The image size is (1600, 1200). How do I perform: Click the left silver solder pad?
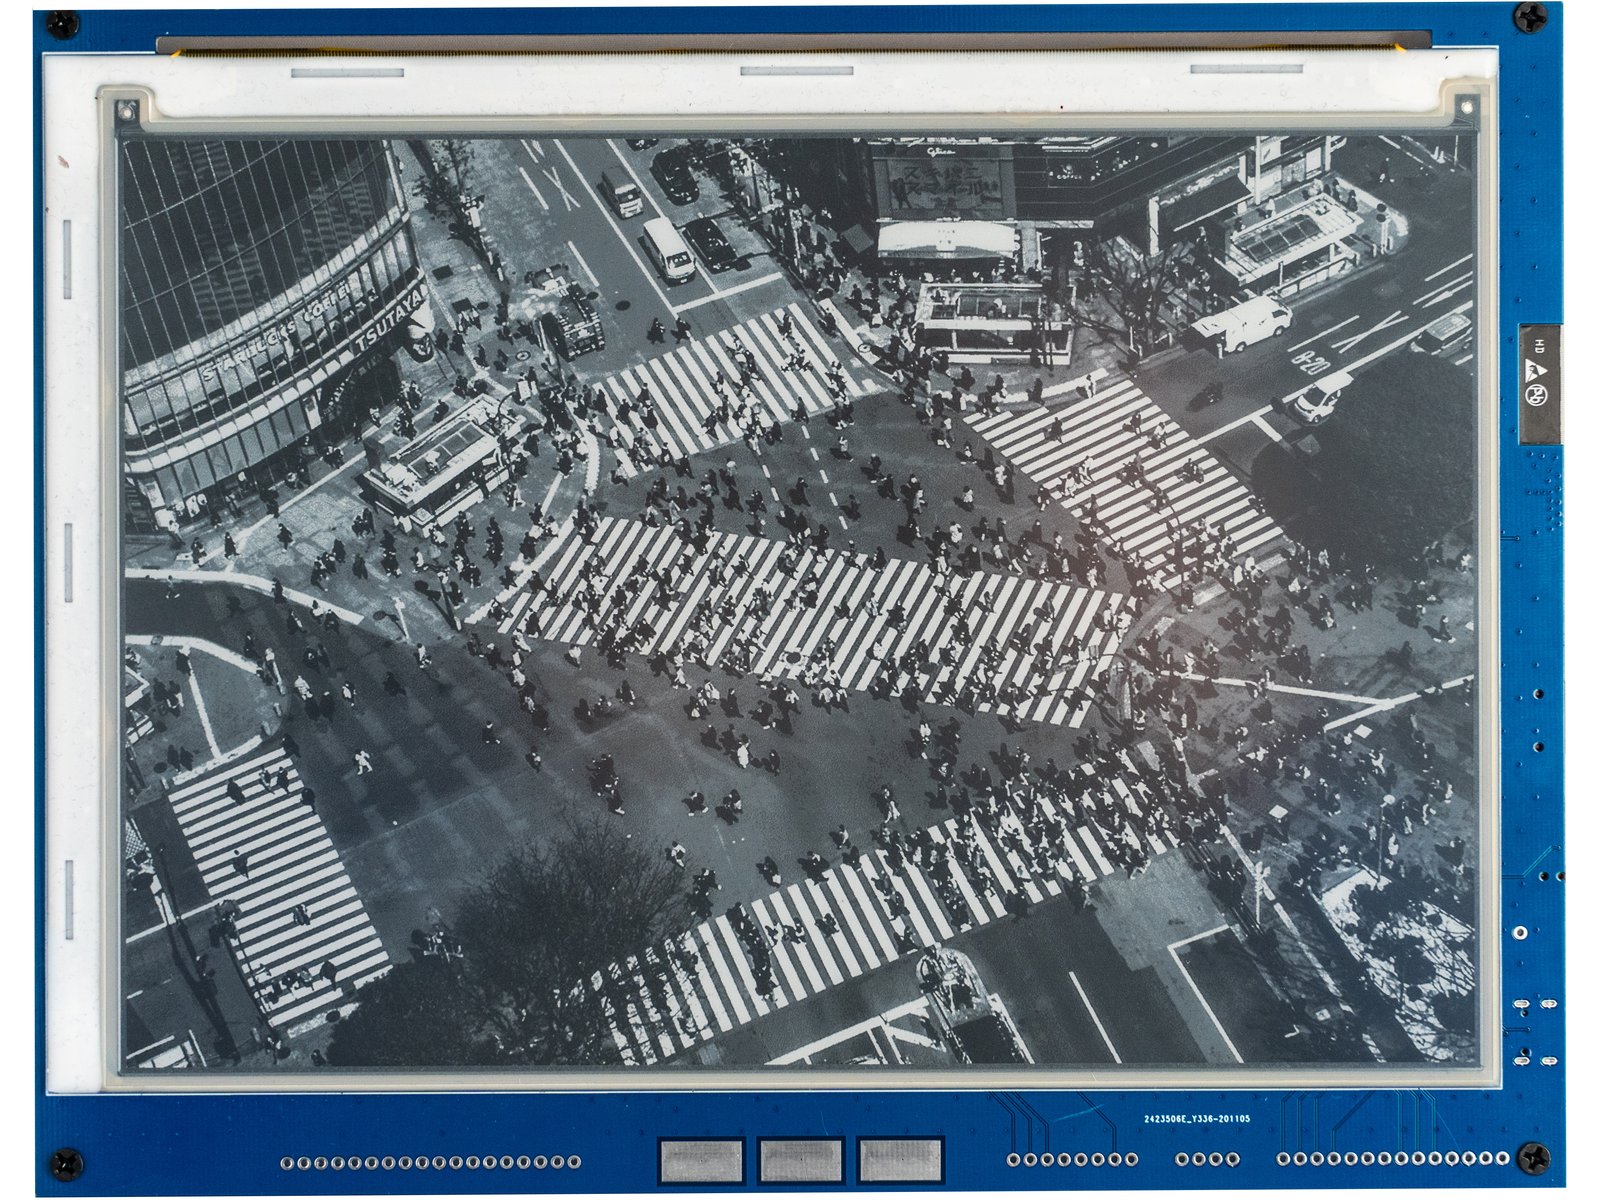pyautogui.click(x=701, y=1161)
